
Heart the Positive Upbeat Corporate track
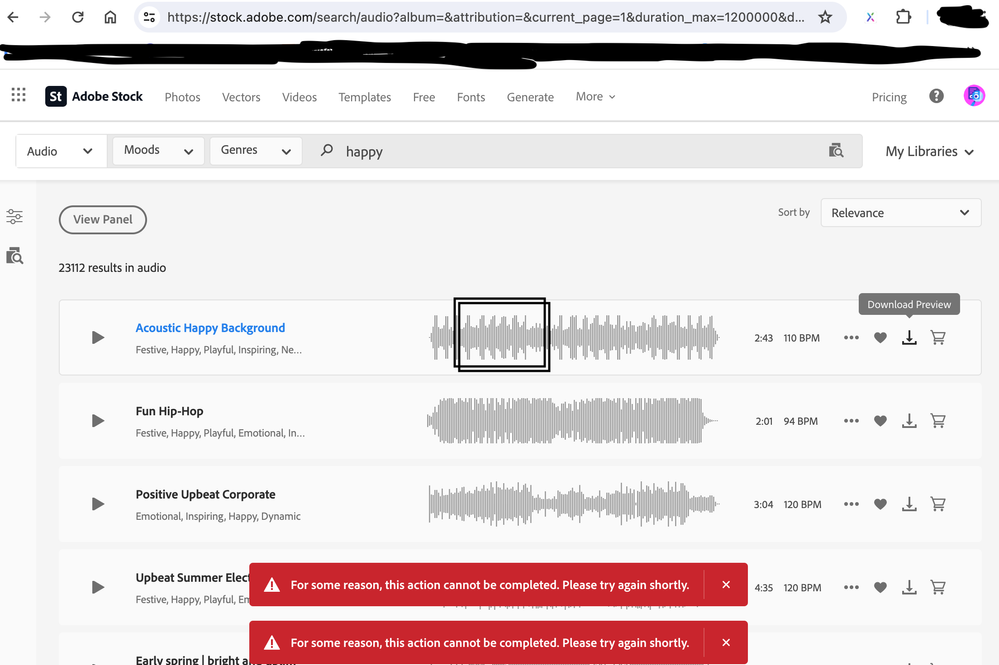tap(880, 505)
